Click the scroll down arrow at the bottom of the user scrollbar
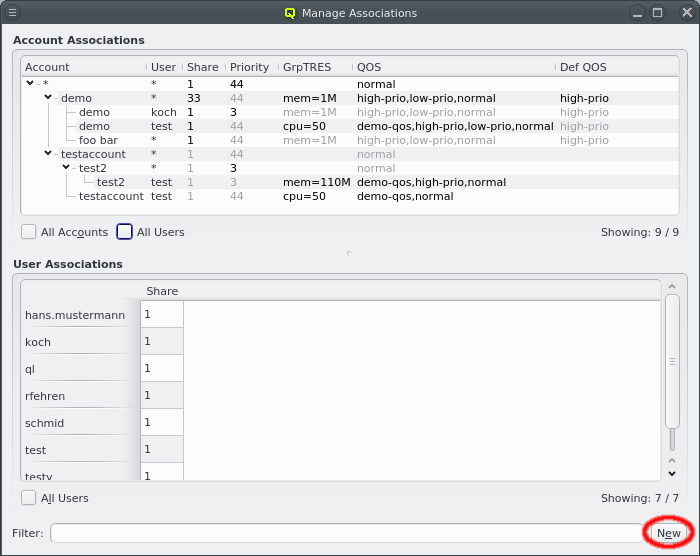Viewport: 700px width, 556px height. pos(672,473)
